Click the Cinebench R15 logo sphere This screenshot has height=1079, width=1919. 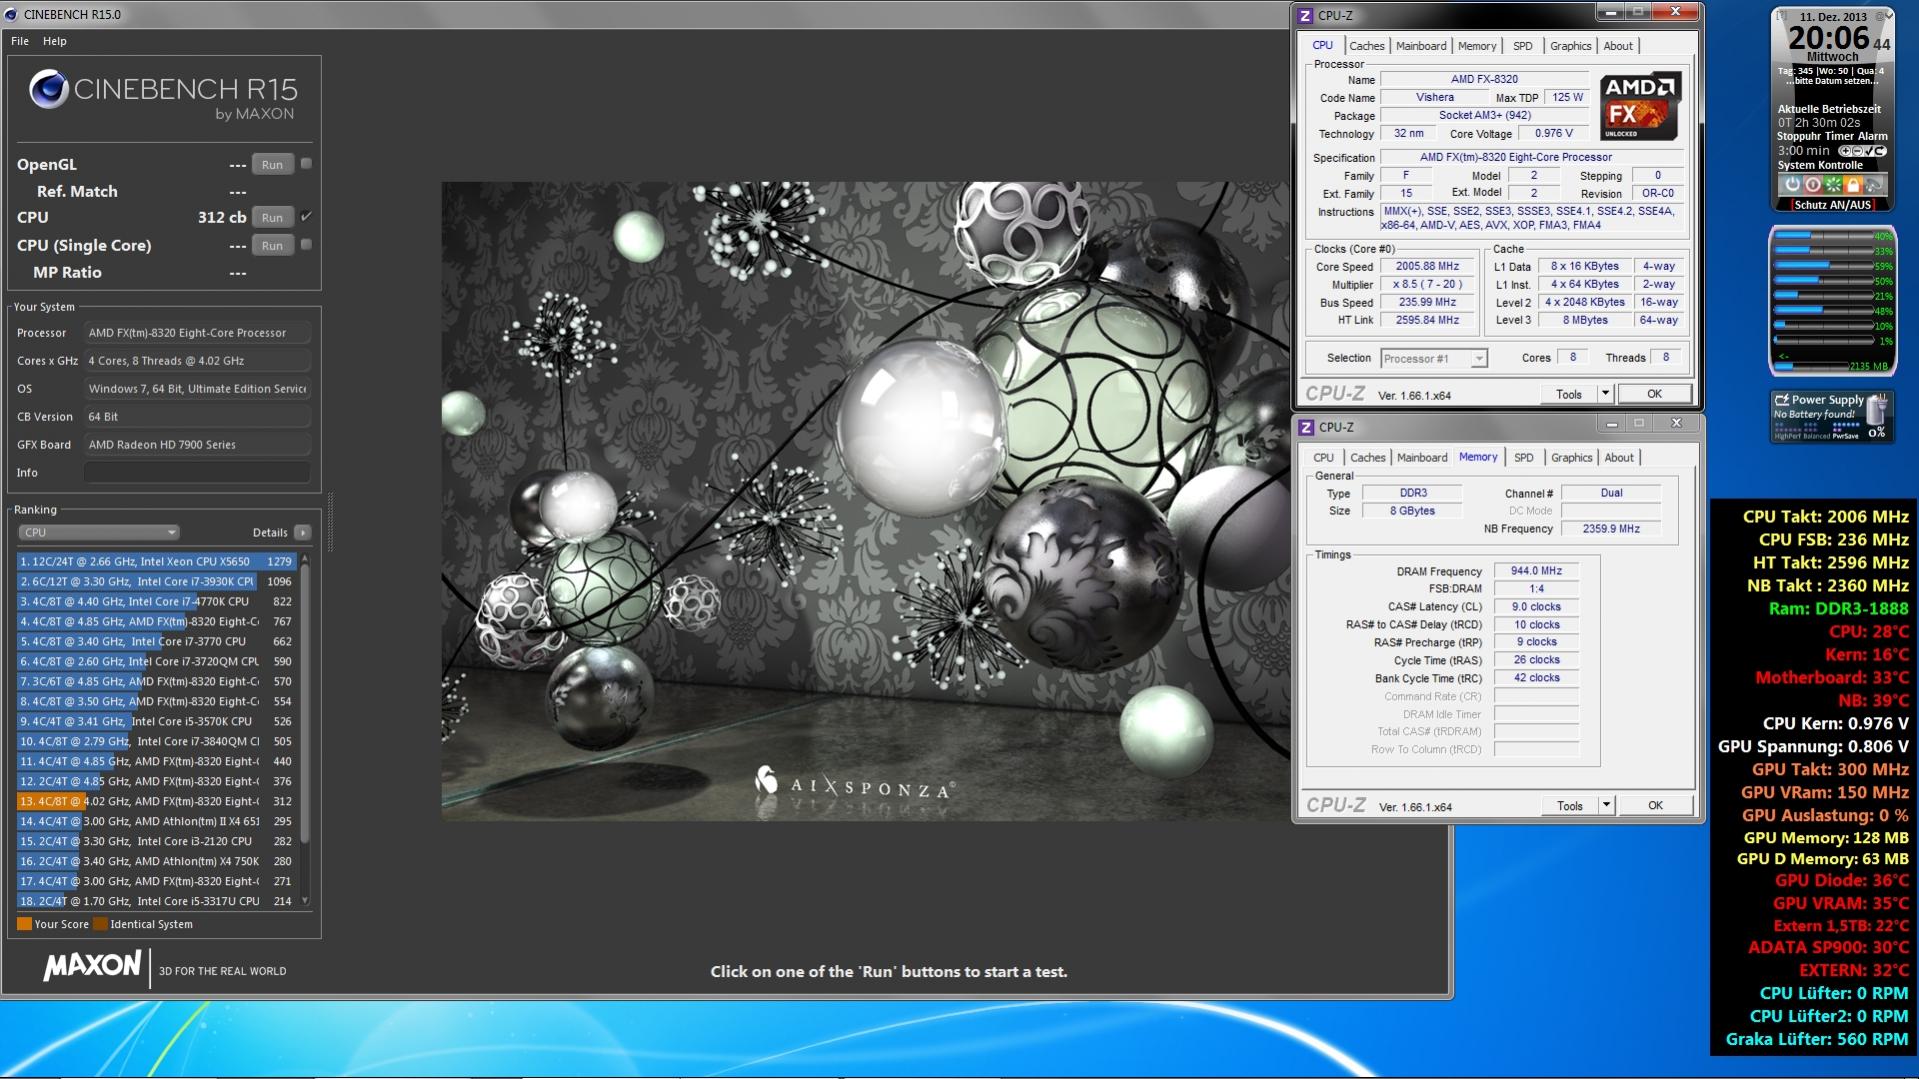coord(48,90)
